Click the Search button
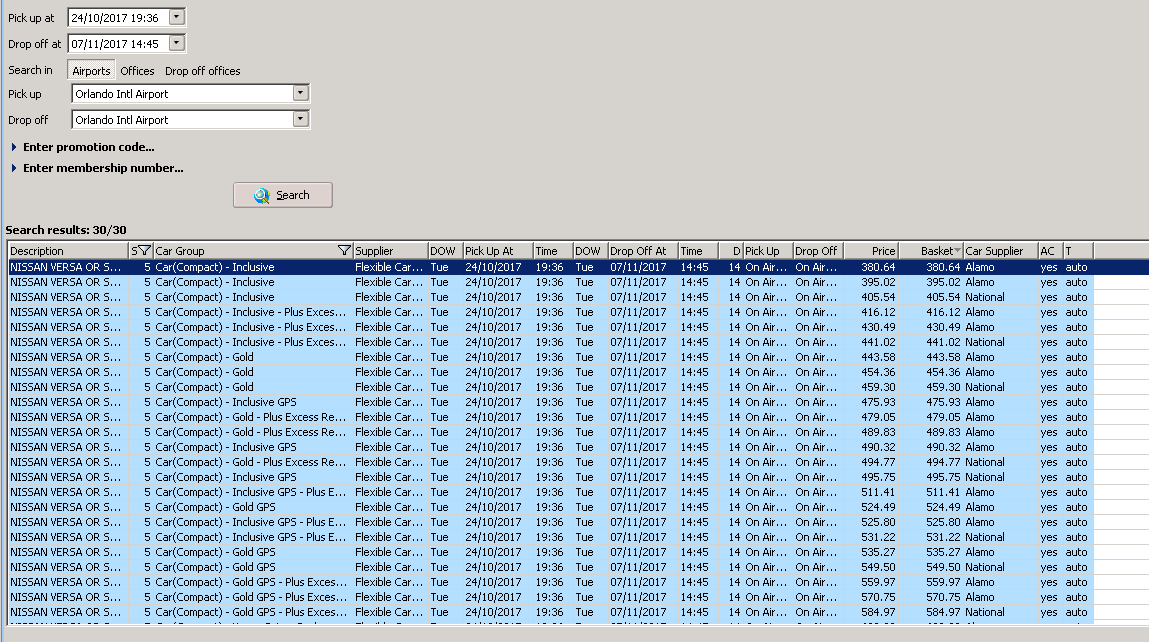Image resolution: width=1149 pixels, height=642 pixels. pos(283,195)
